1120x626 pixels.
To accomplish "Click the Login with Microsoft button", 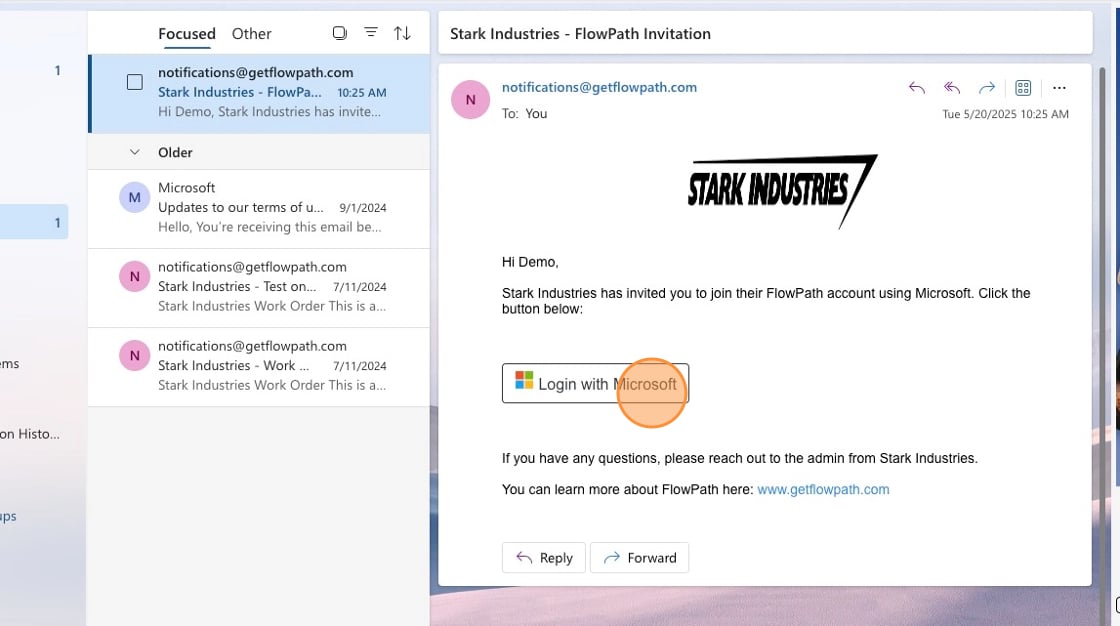I will tap(595, 383).
